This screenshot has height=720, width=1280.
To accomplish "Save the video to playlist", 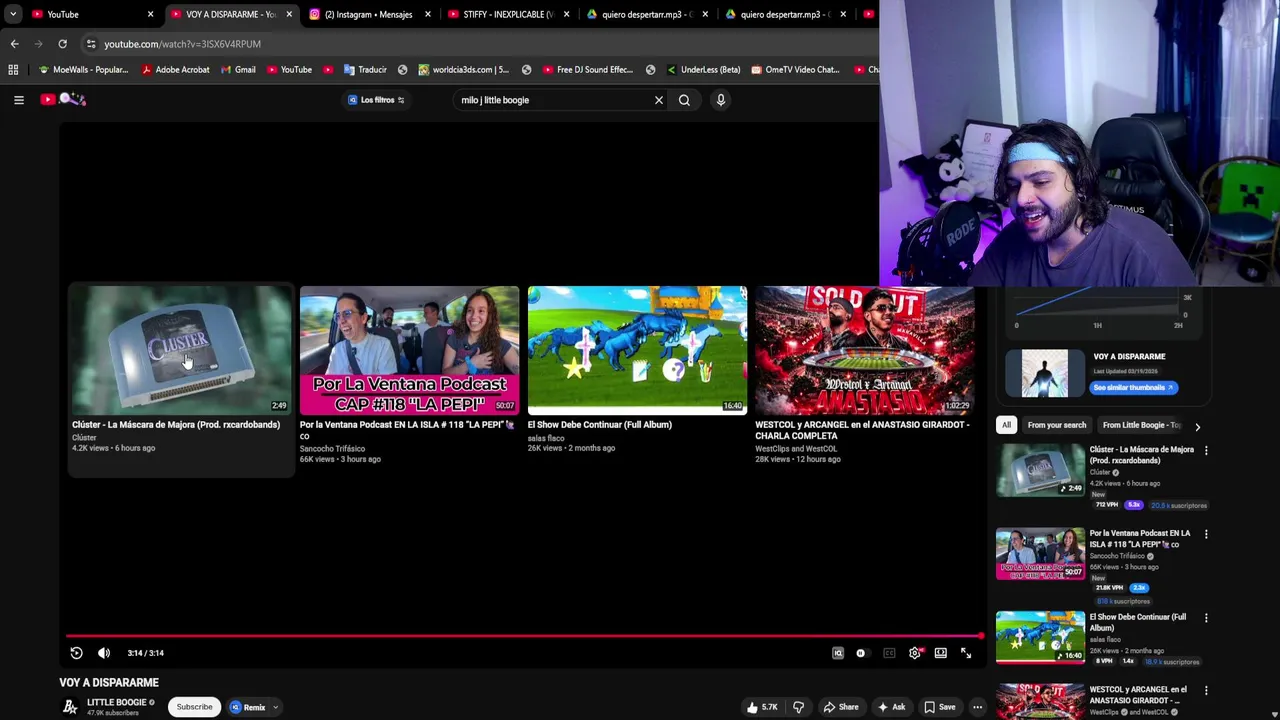I will tap(939, 707).
